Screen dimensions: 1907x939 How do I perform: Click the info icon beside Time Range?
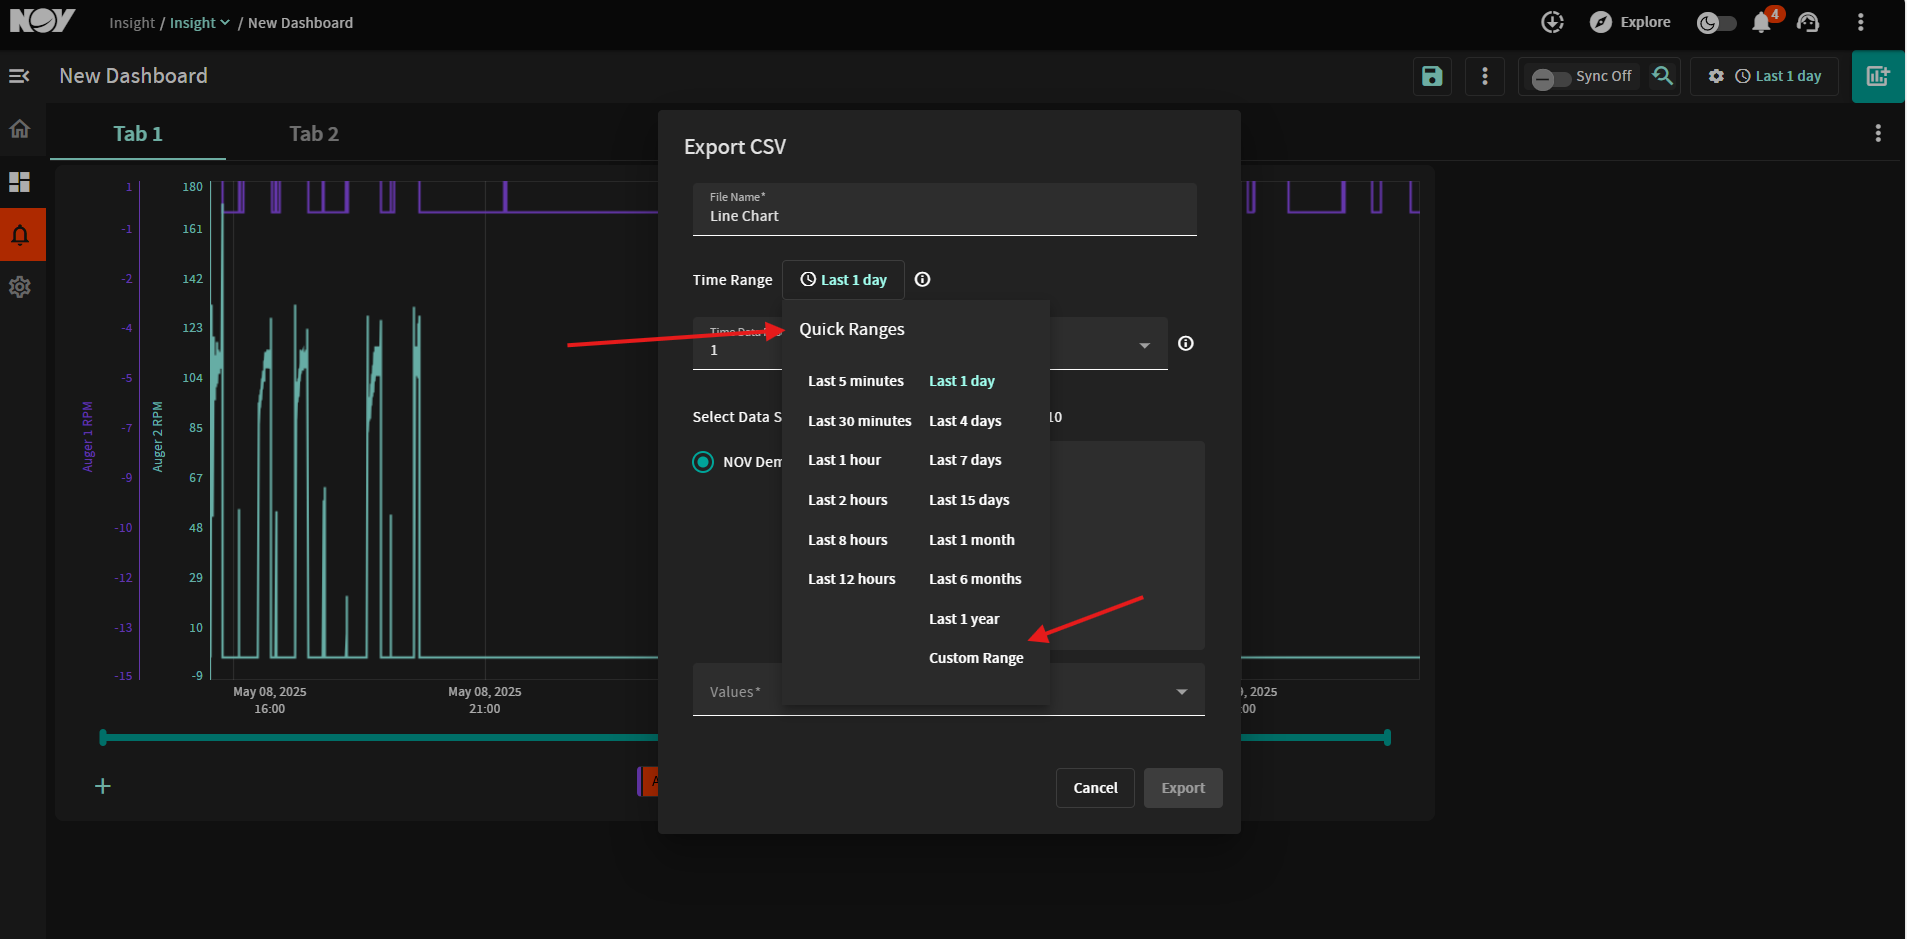tap(923, 280)
